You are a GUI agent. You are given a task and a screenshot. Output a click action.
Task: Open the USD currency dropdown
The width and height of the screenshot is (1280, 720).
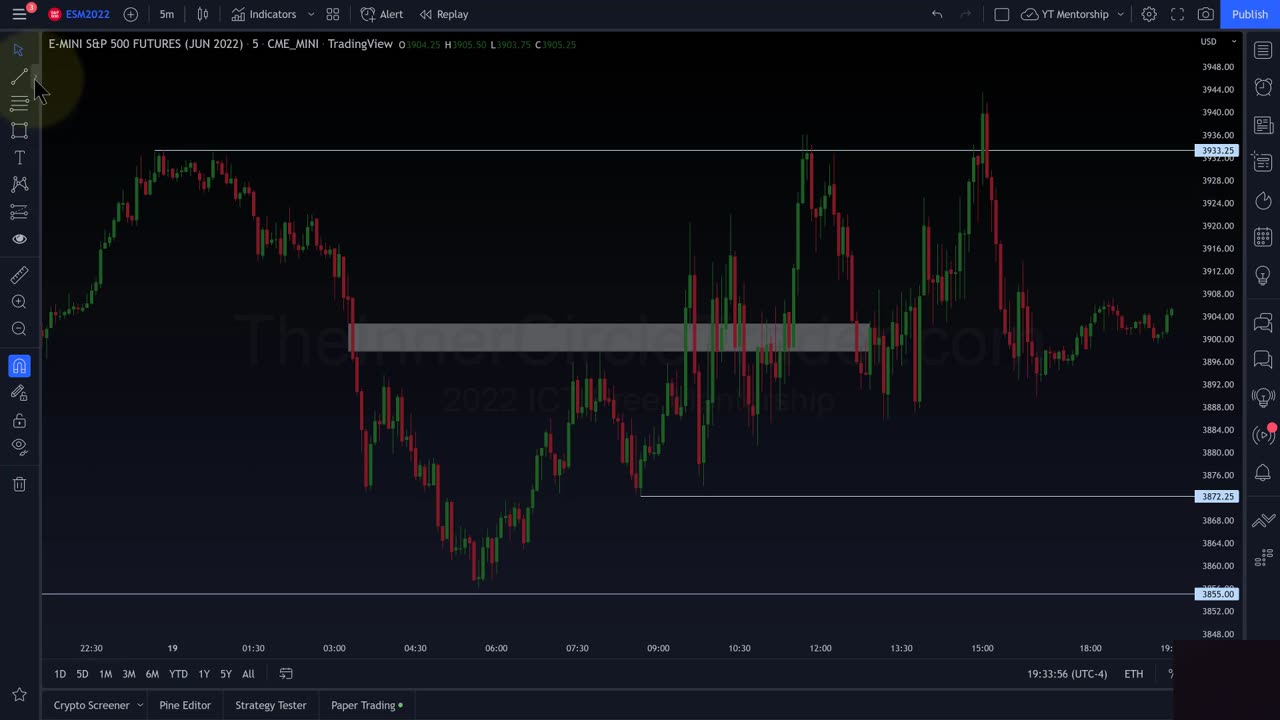[1218, 41]
